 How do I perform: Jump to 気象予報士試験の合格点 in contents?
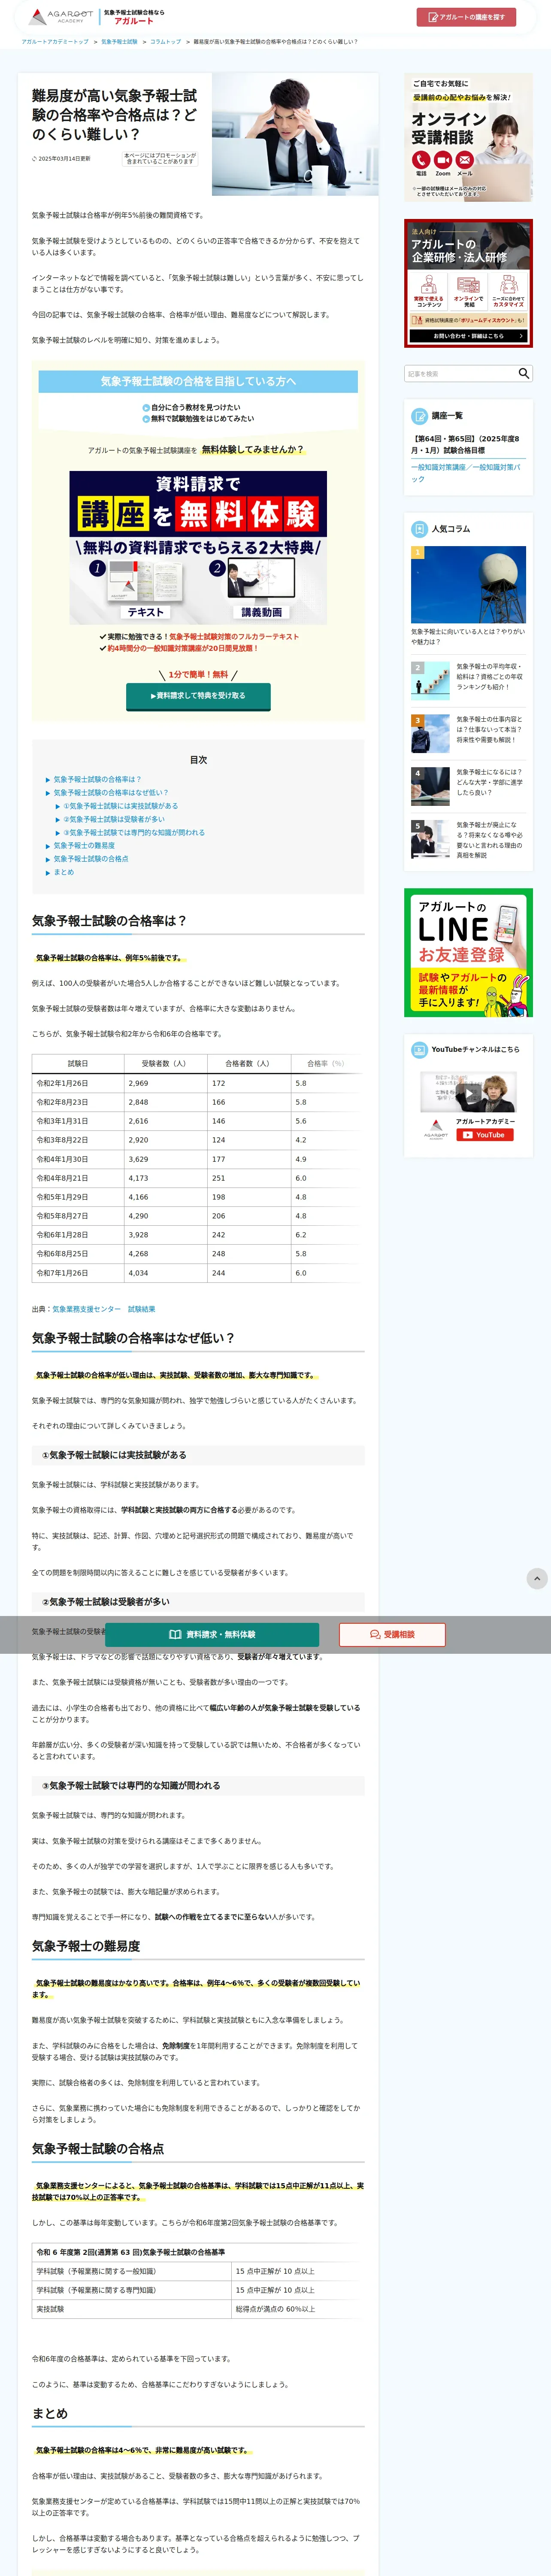pos(91,859)
